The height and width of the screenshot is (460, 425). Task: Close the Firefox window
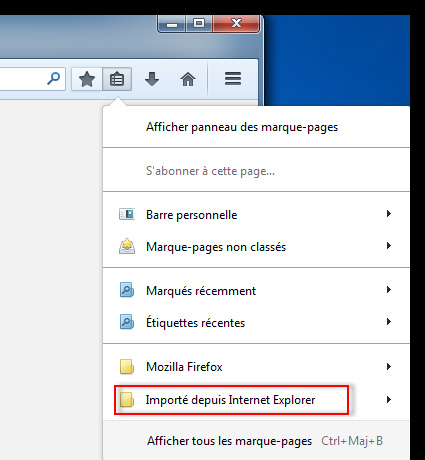(236, 23)
